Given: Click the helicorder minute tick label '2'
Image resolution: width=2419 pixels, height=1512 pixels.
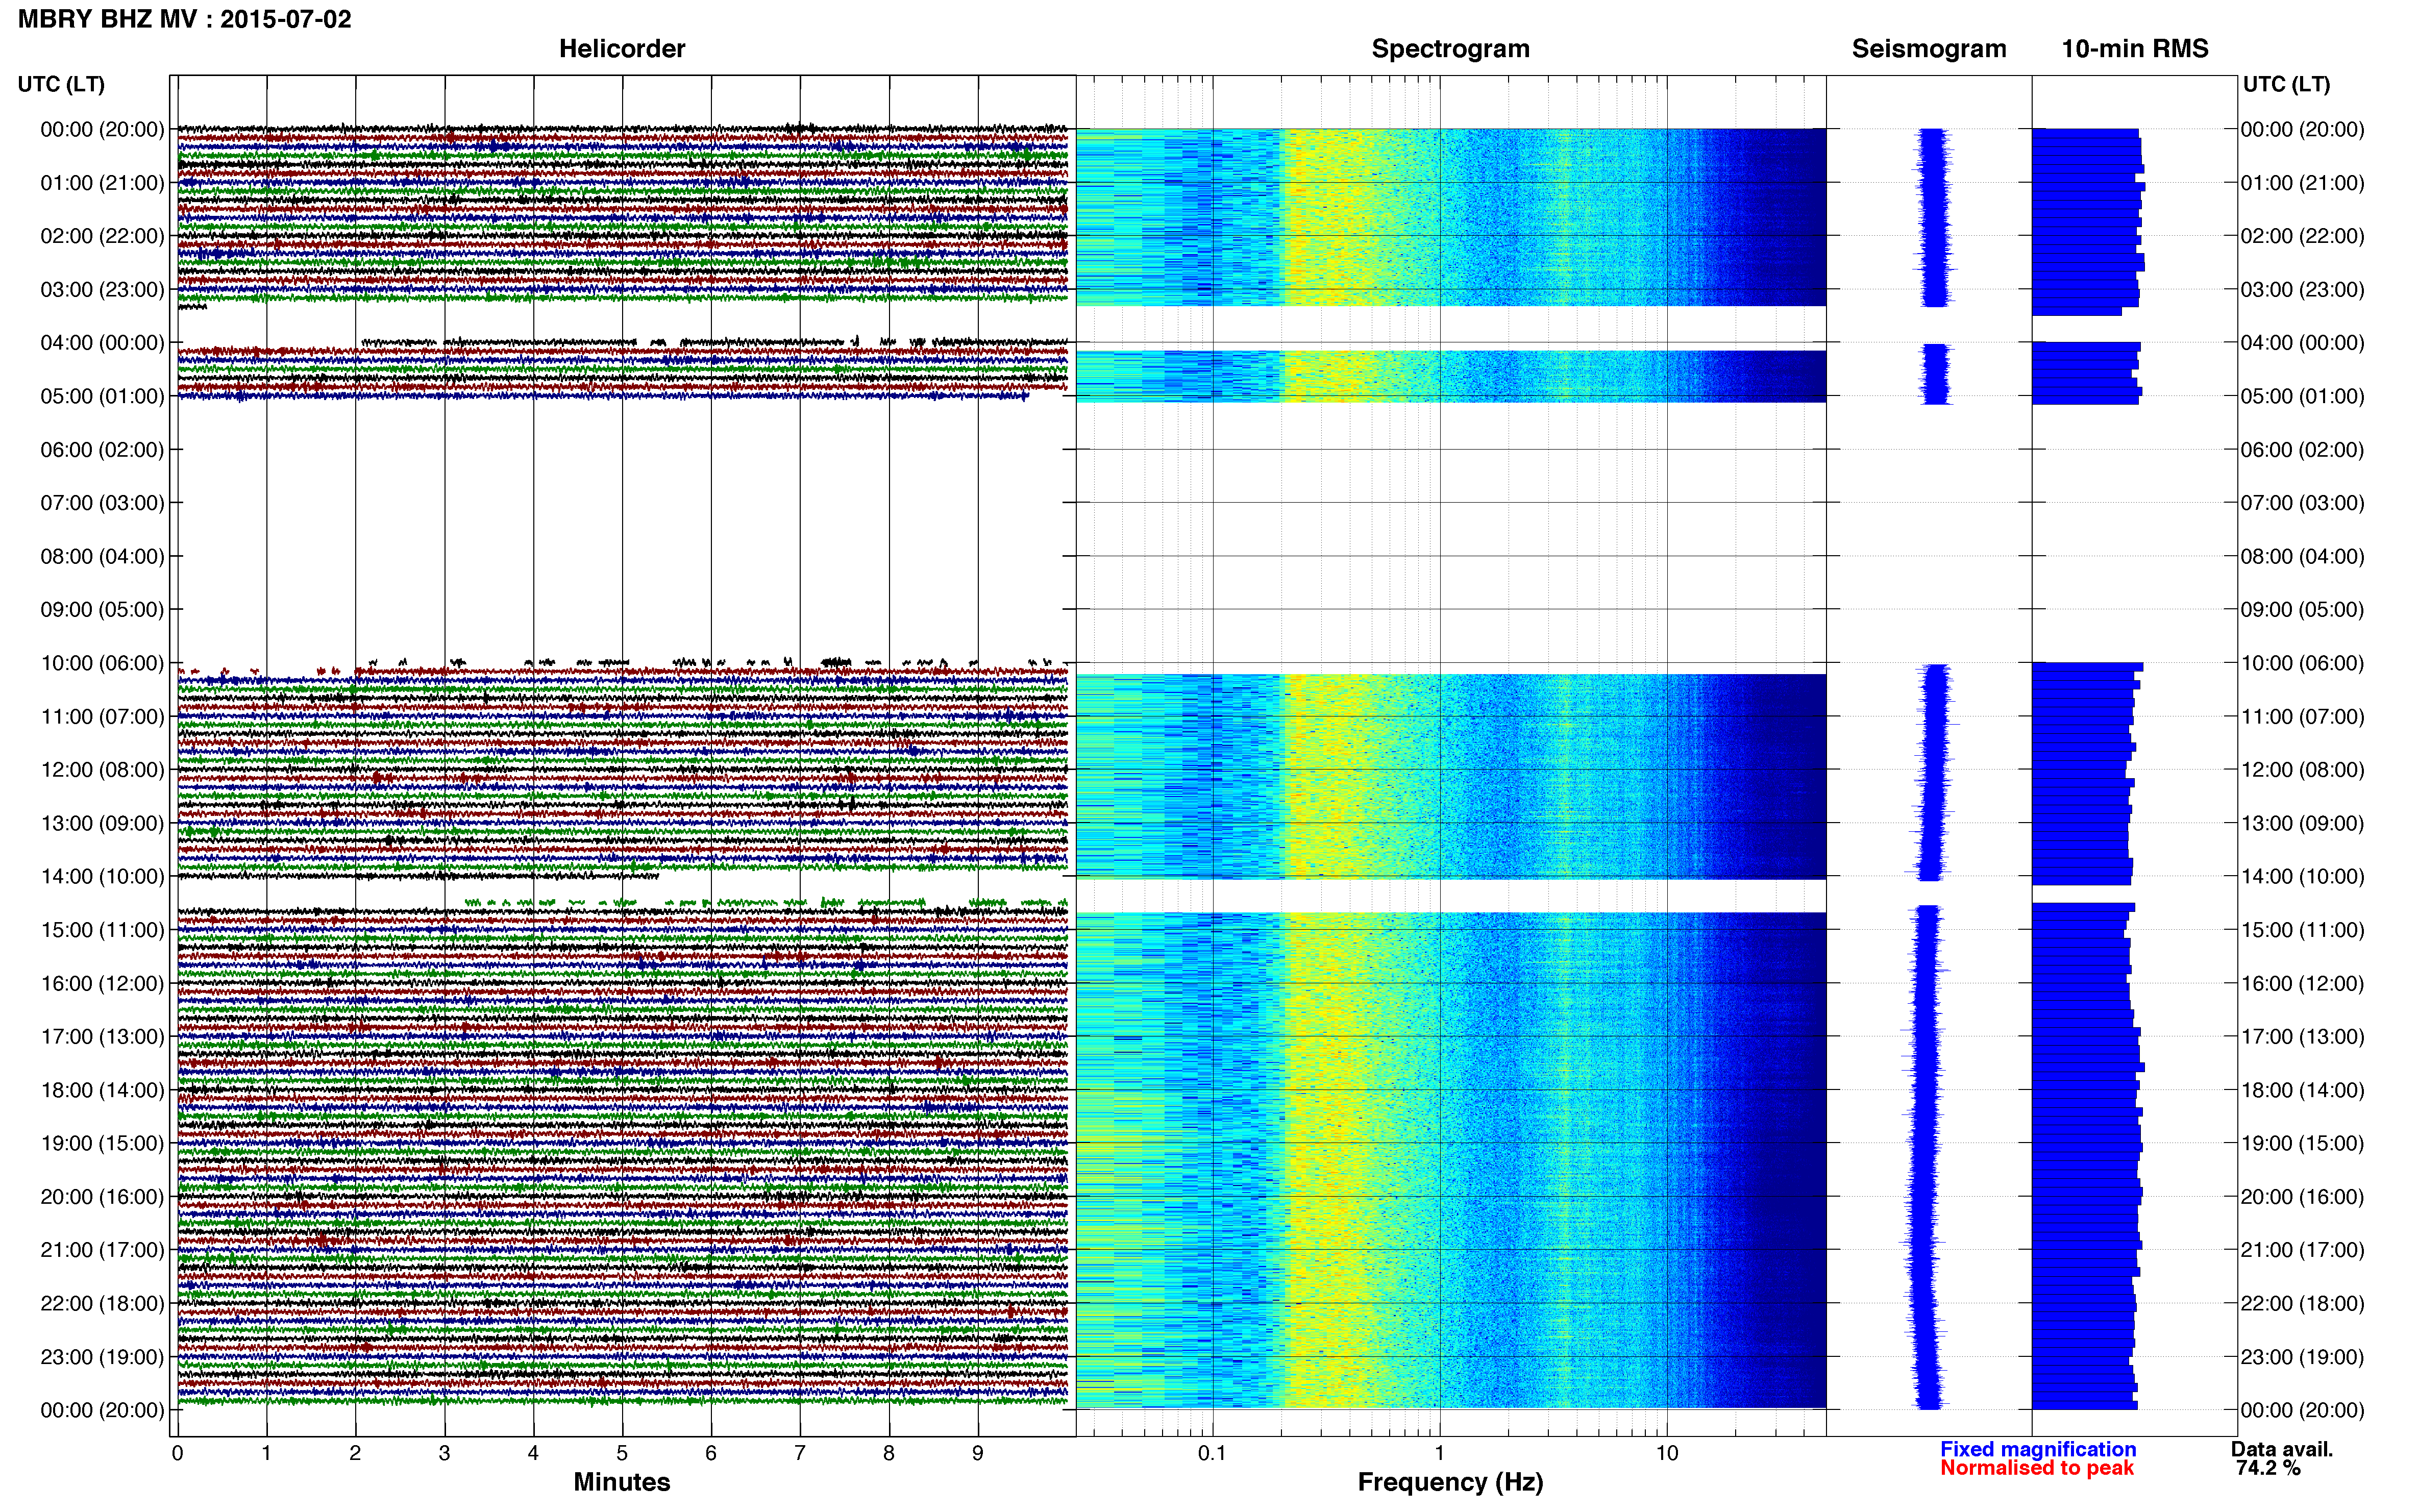Looking at the screenshot, I should click(355, 1454).
